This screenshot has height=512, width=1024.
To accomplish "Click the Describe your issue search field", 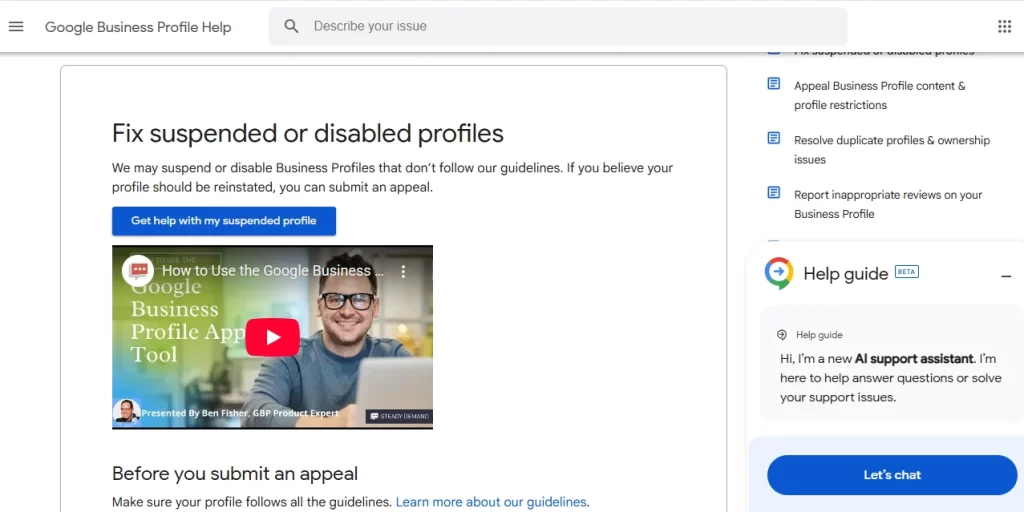I will tap(570, 26).
